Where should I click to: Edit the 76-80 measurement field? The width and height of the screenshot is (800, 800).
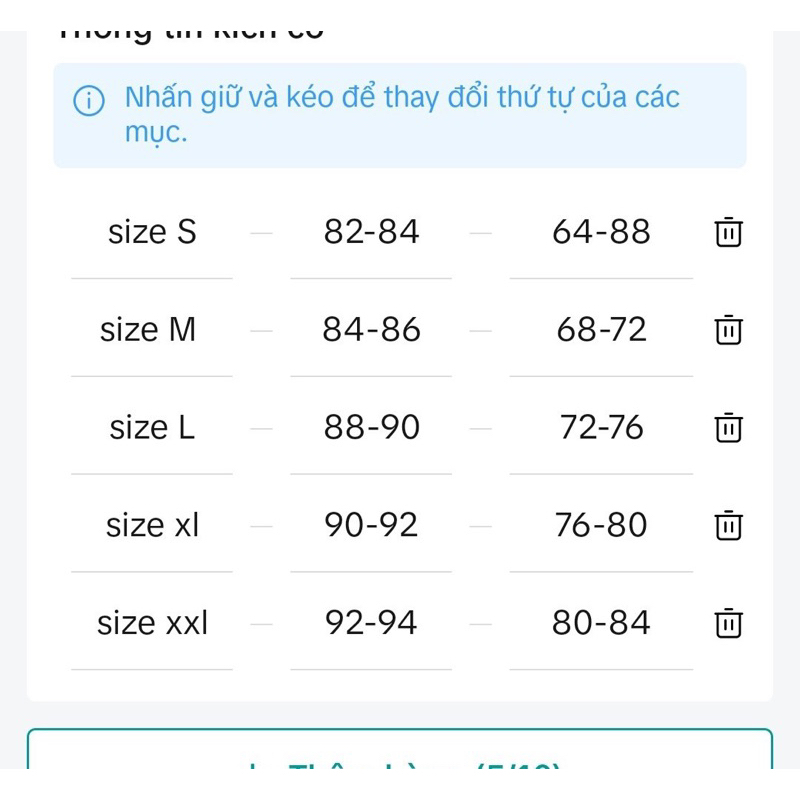[601, 526]
